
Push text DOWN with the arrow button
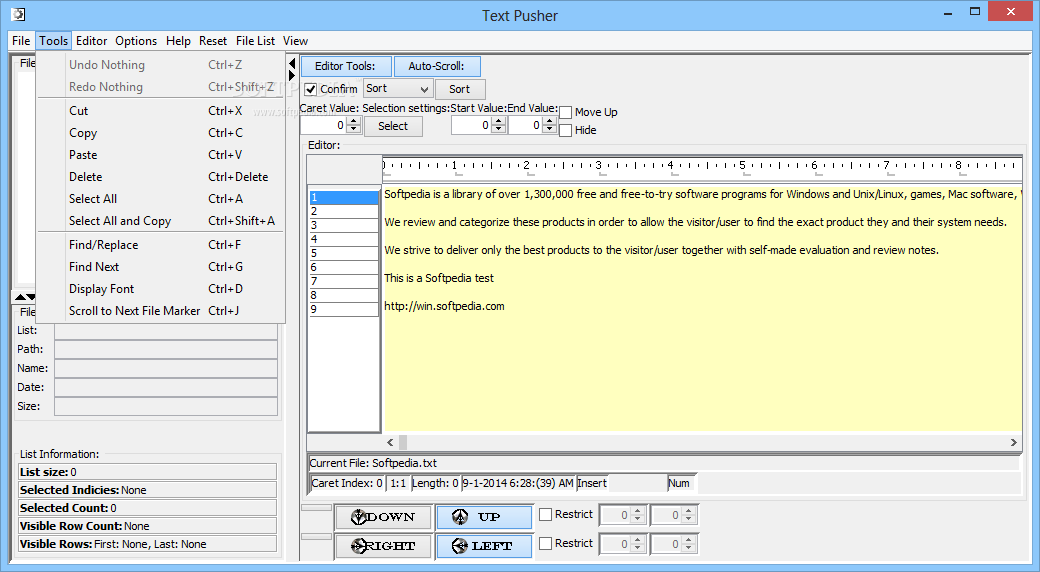pyautogui.click(x=383, y=517)
